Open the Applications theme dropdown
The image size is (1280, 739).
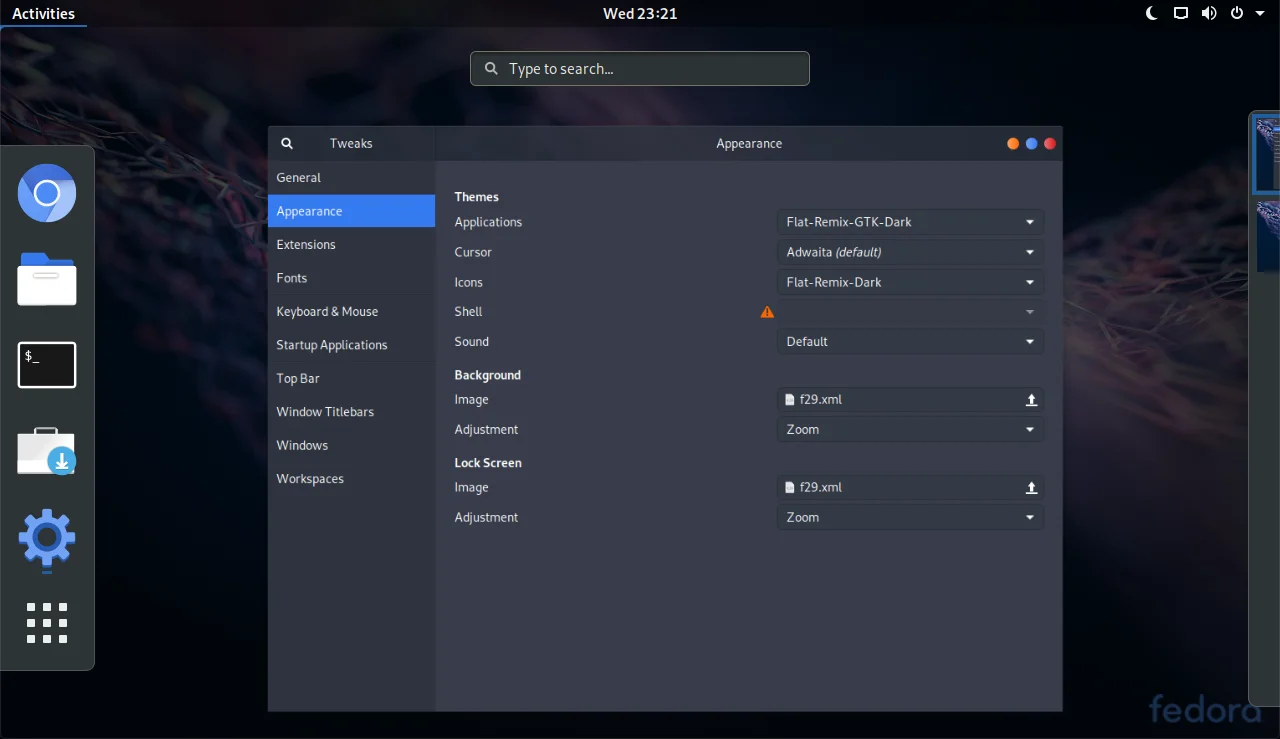click(x=910, y=222)
